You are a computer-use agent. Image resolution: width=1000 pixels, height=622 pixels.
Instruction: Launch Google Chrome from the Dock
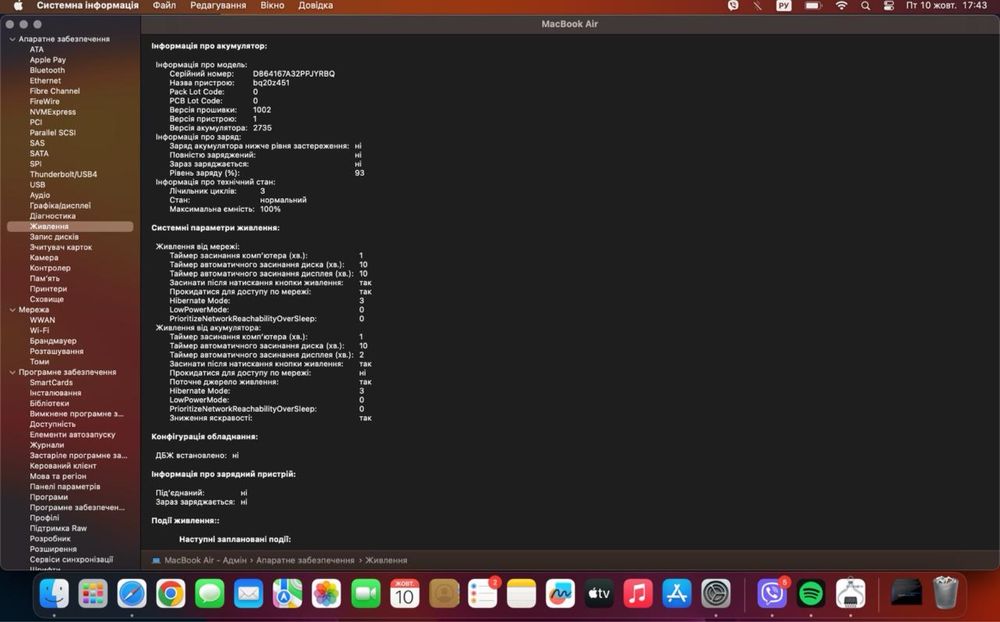171,594
